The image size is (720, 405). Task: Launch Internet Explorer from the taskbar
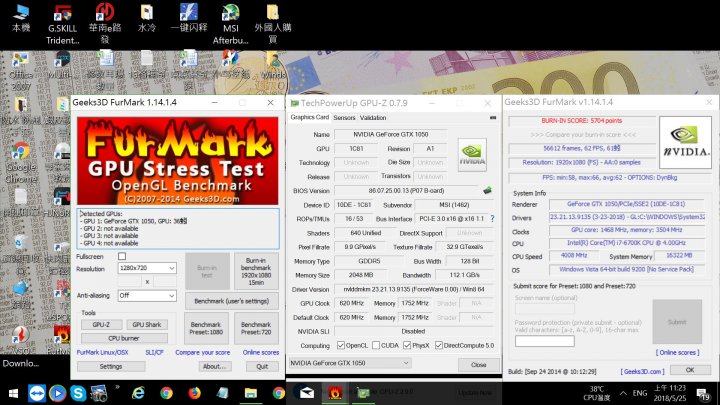tap(138, 393)
